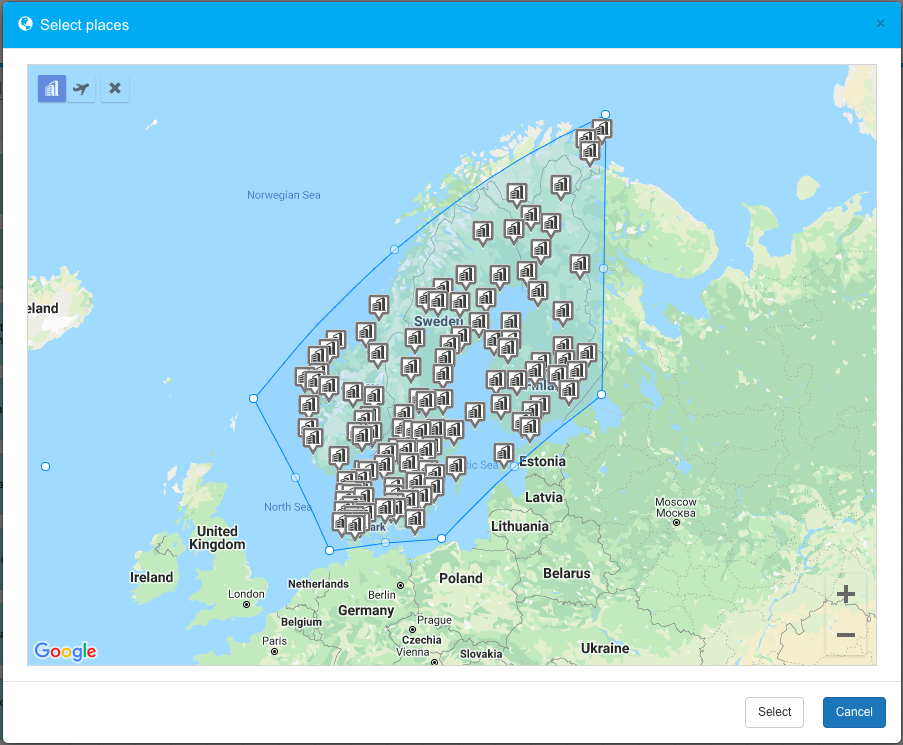Click the polygon vertex above Netherlands

pos(329,550)
